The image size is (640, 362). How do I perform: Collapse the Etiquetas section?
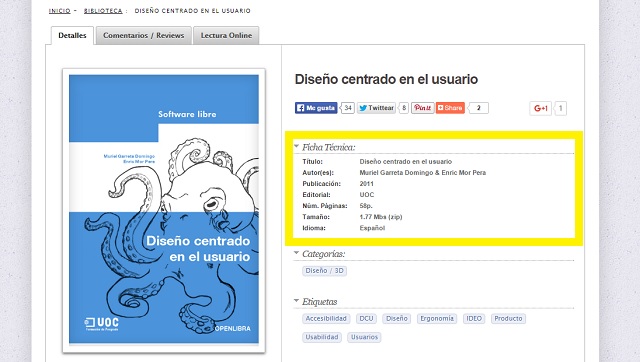point(296,301)
